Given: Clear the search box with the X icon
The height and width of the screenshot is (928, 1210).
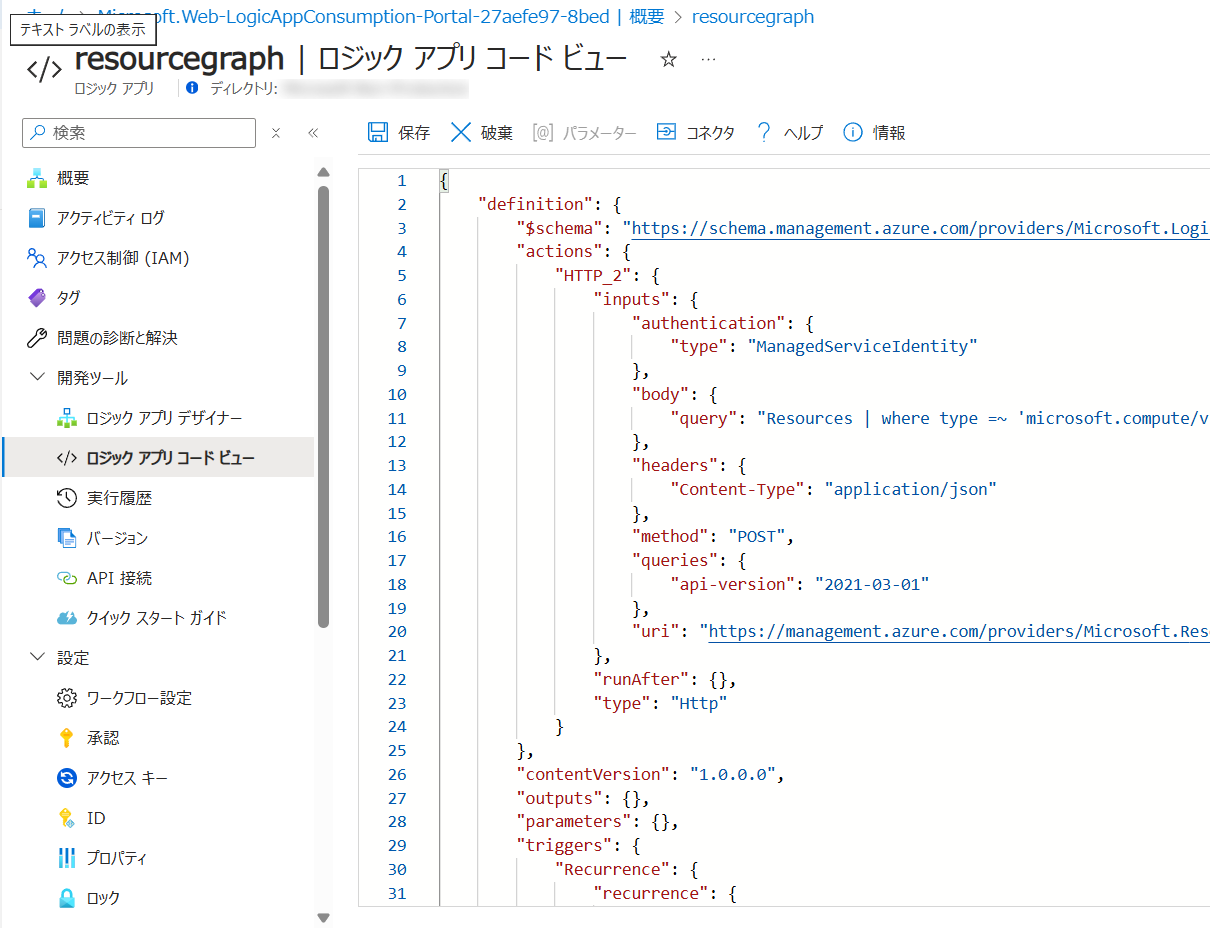Looking at the screenshot, I should (x=276, y=133).
